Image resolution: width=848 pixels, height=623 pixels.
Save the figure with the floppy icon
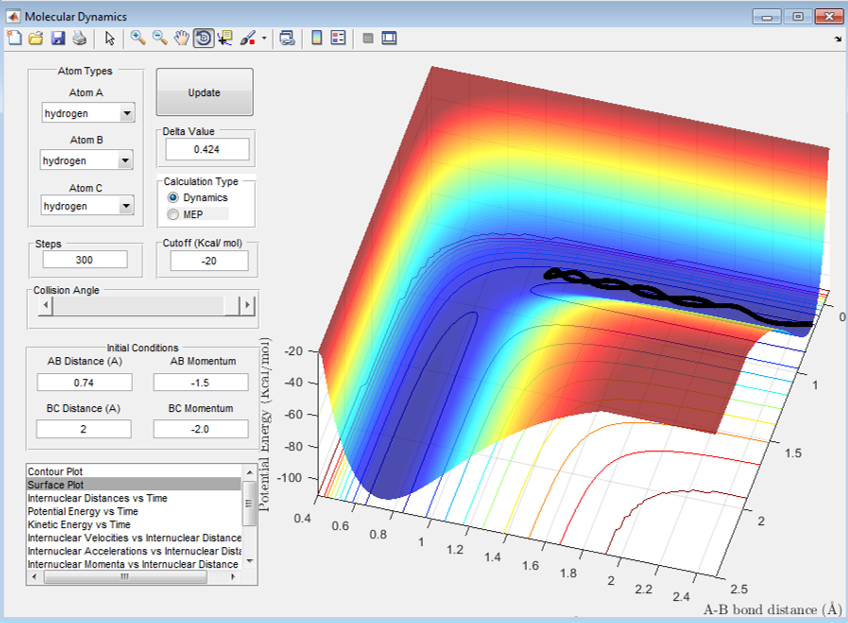(57, 38)
